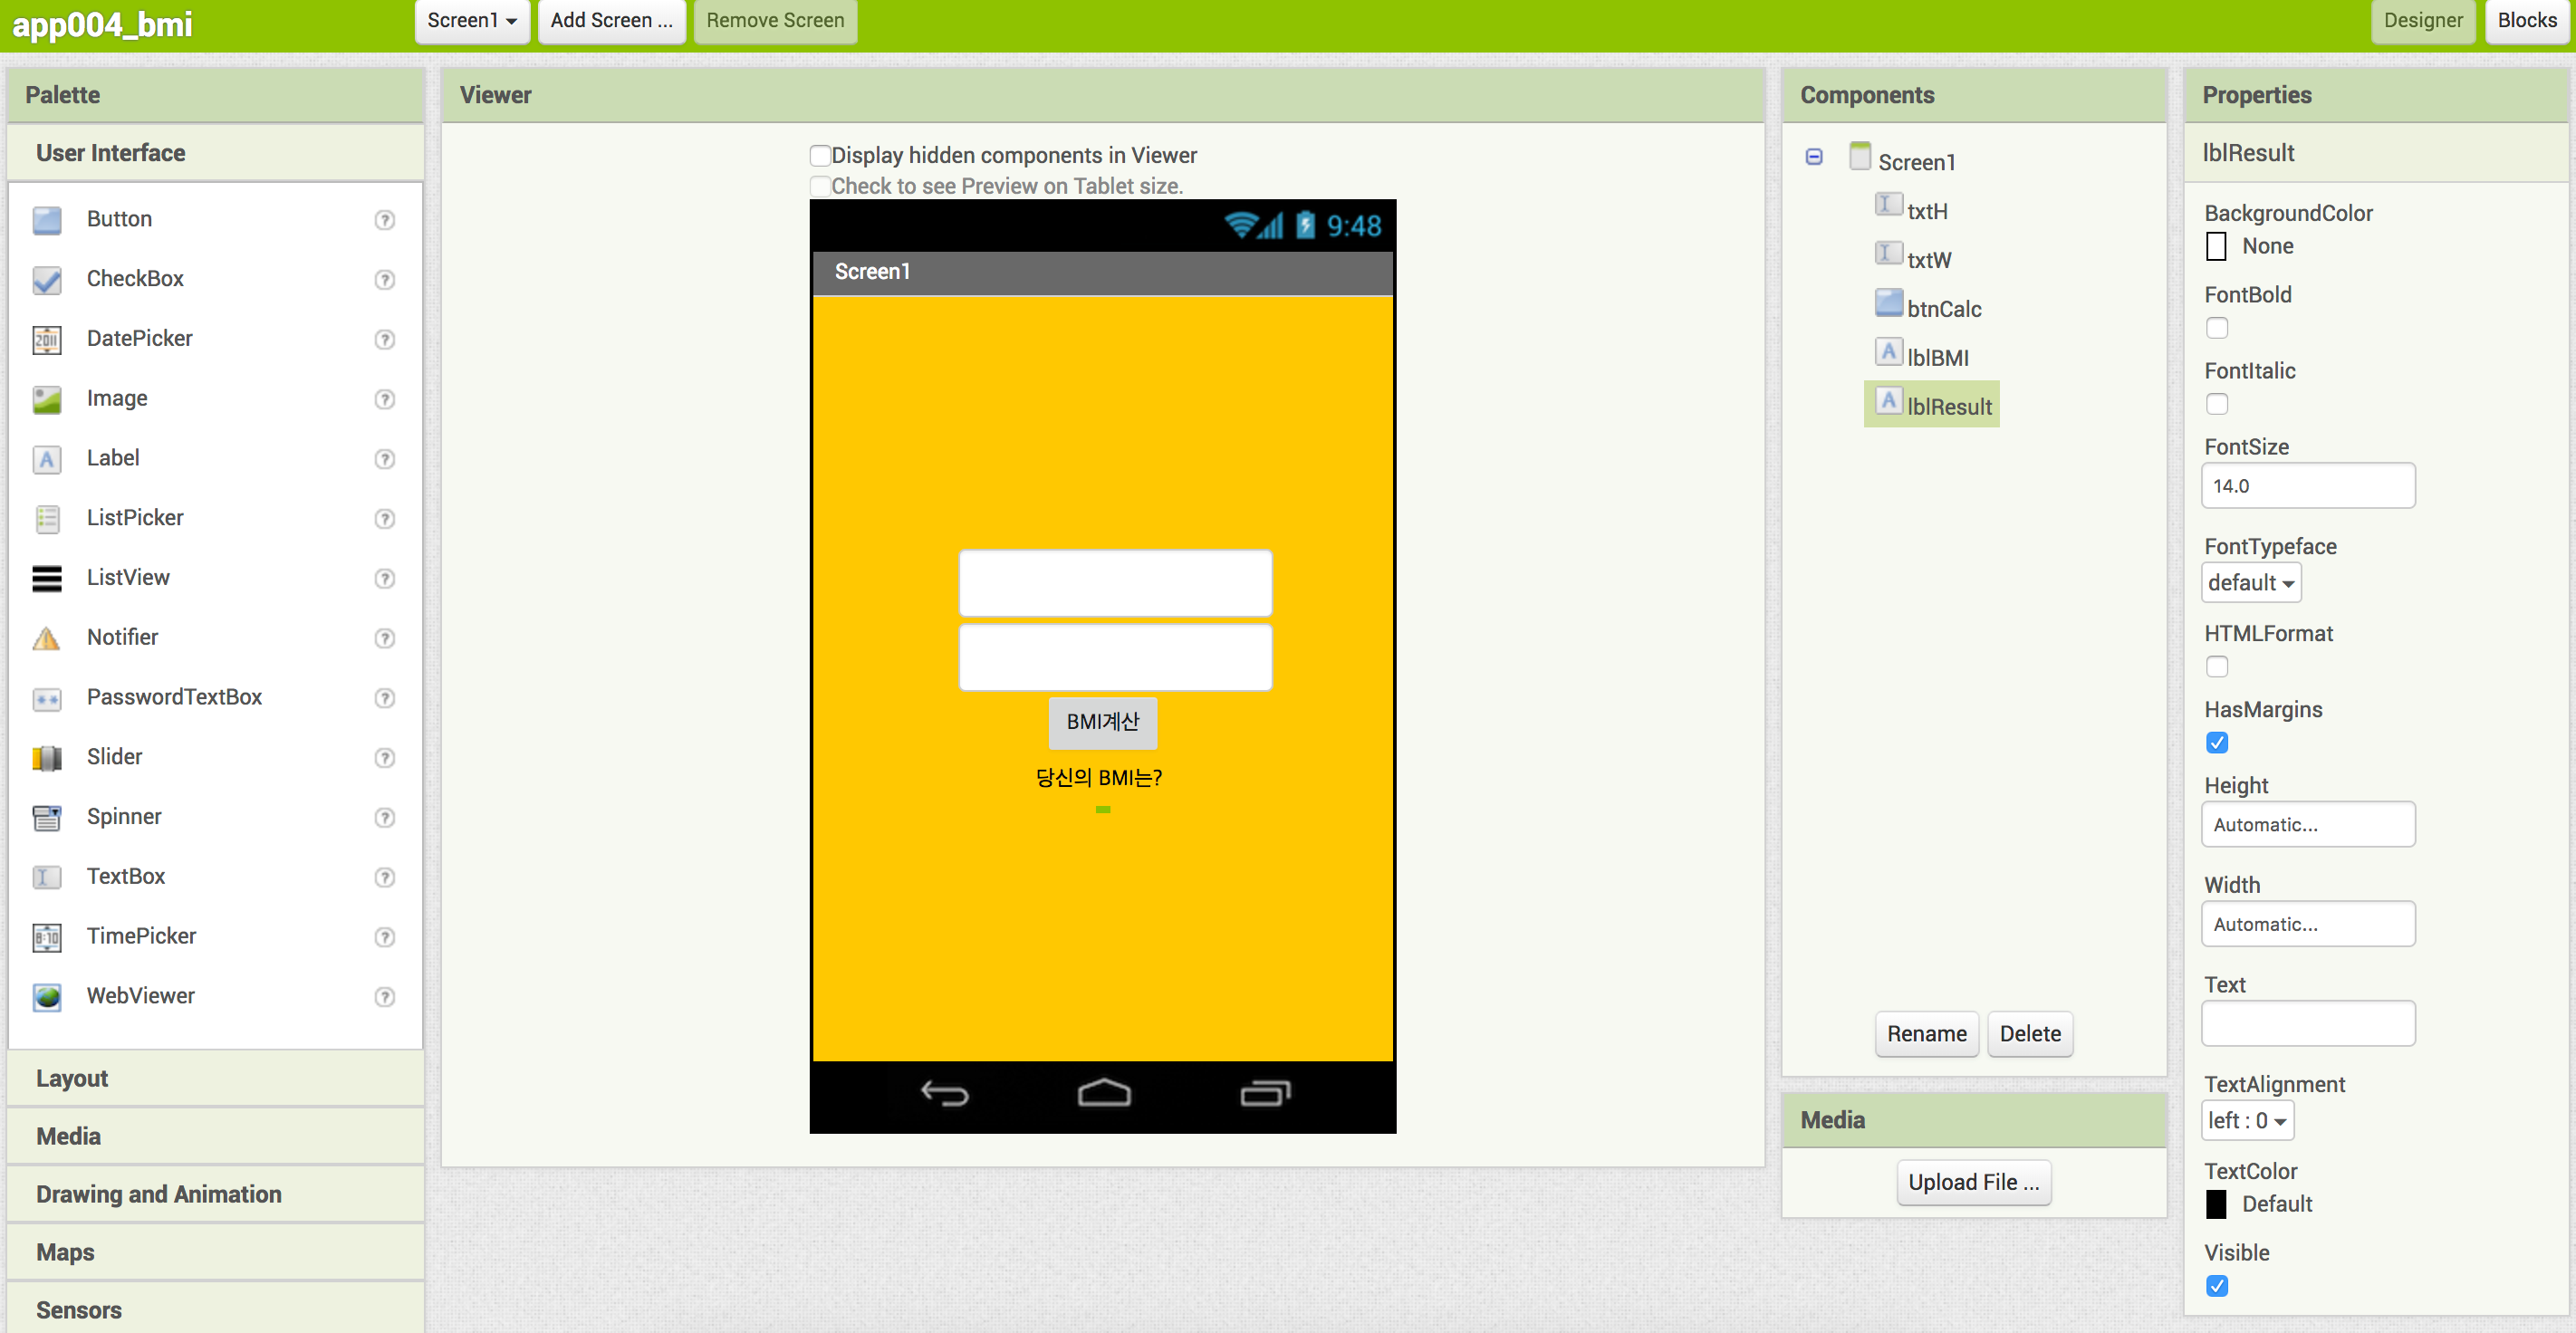Viewport: 2576px width, 1333px height.
Task: Open help for Button component
Action: tap(384, 220)
